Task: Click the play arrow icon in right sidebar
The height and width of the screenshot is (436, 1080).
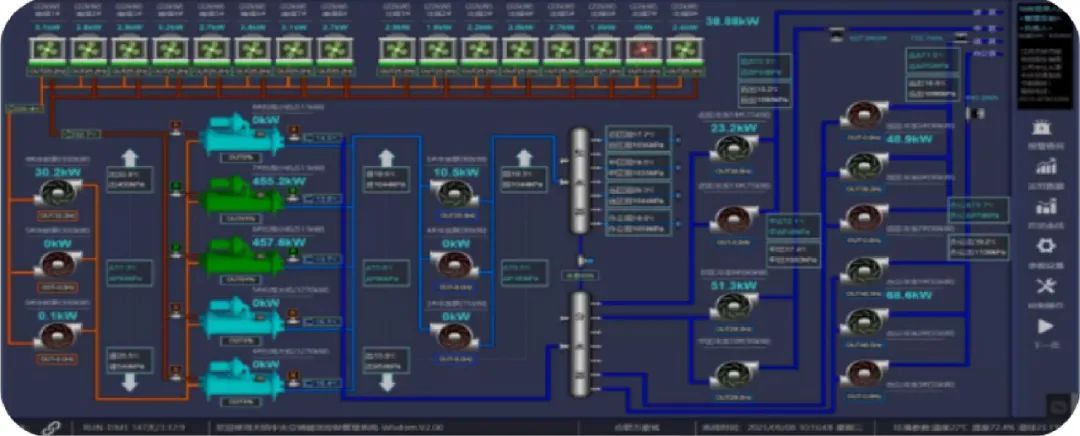Action: pyautogui.click(x=1046, y=325)
